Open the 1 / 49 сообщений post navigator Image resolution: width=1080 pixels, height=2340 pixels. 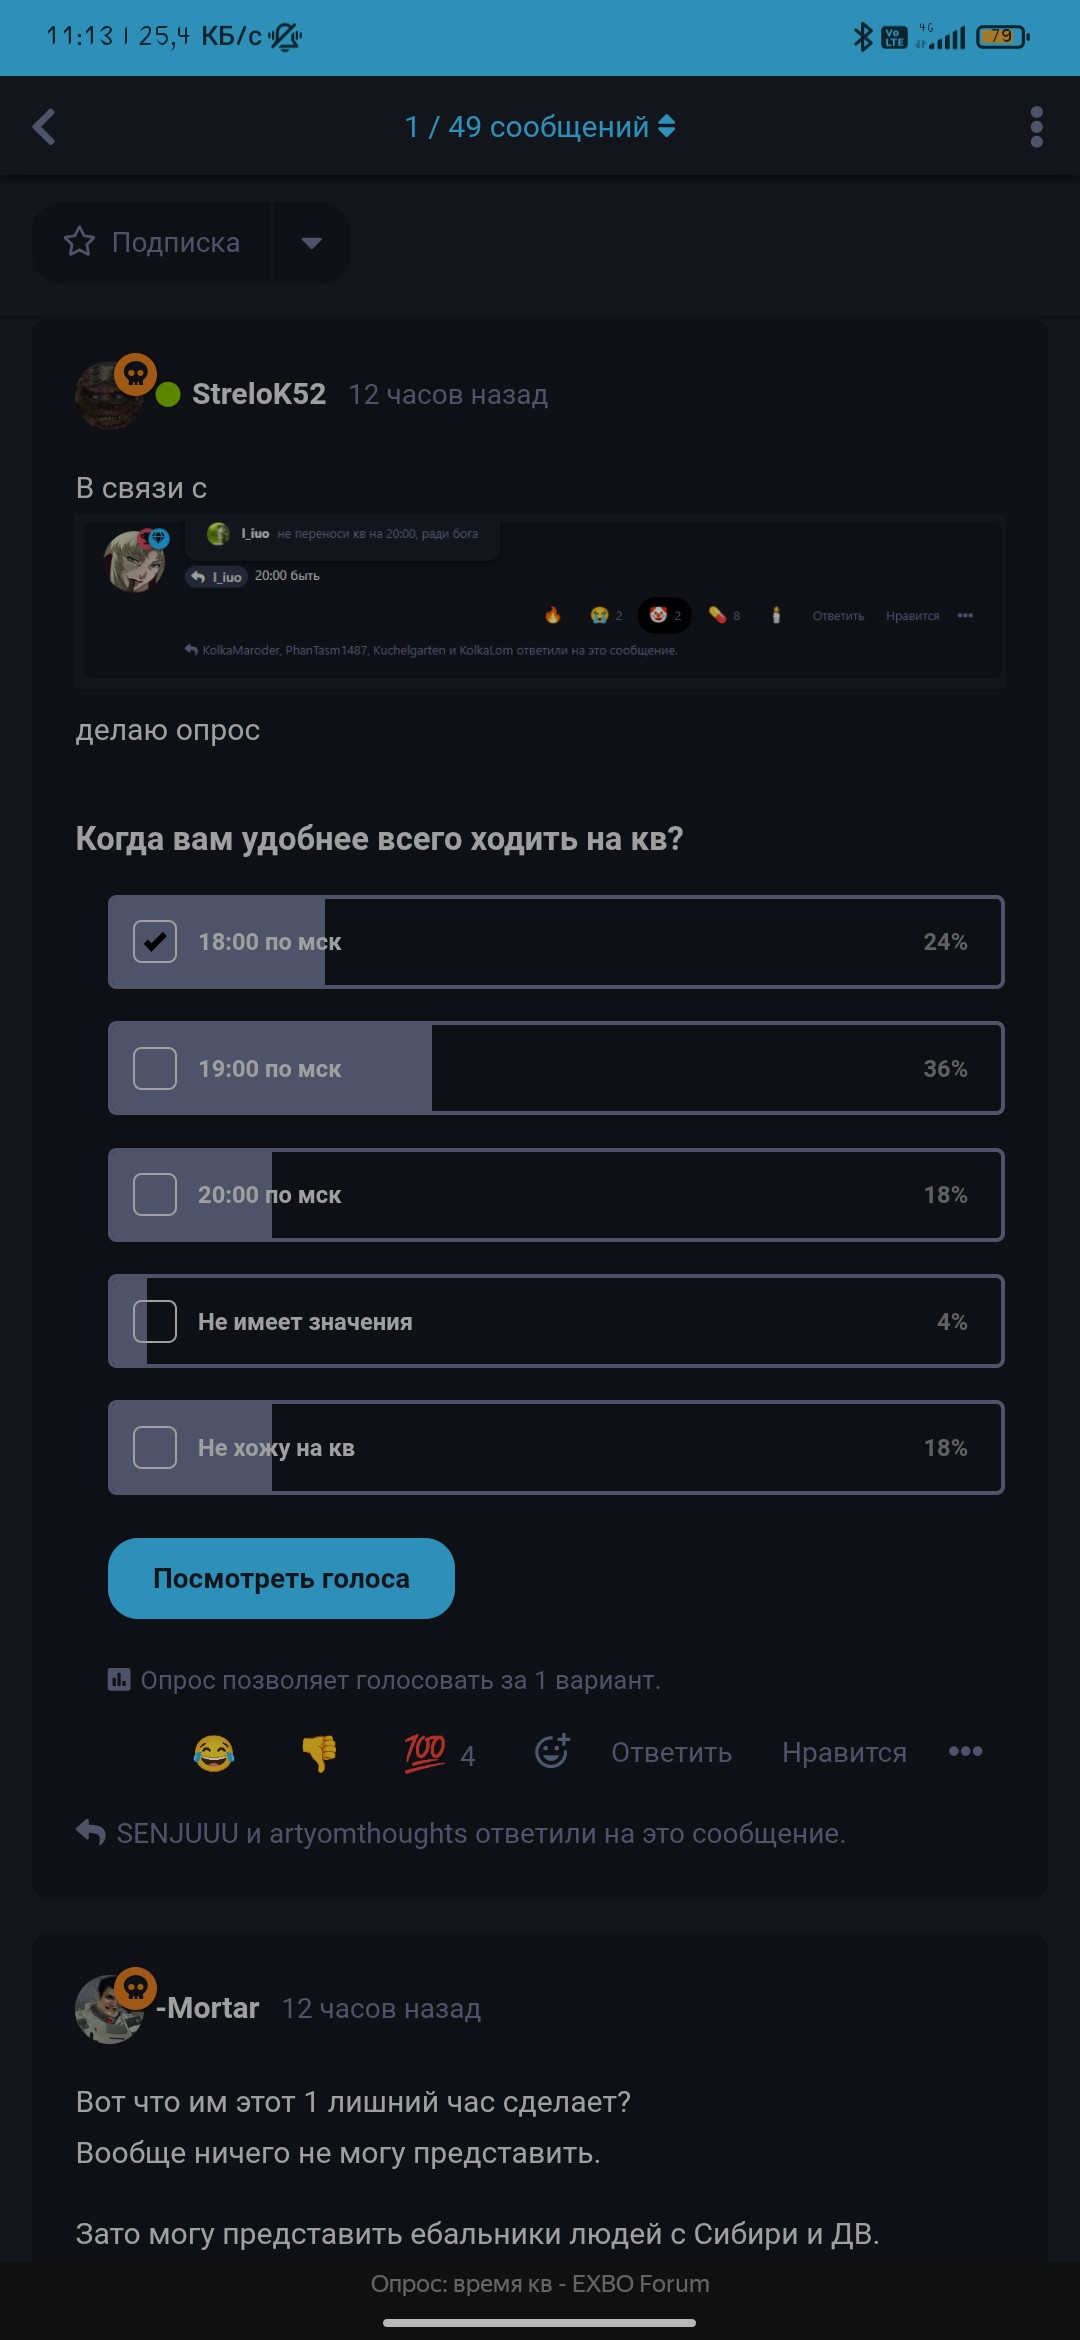click(x=540, y=127)
